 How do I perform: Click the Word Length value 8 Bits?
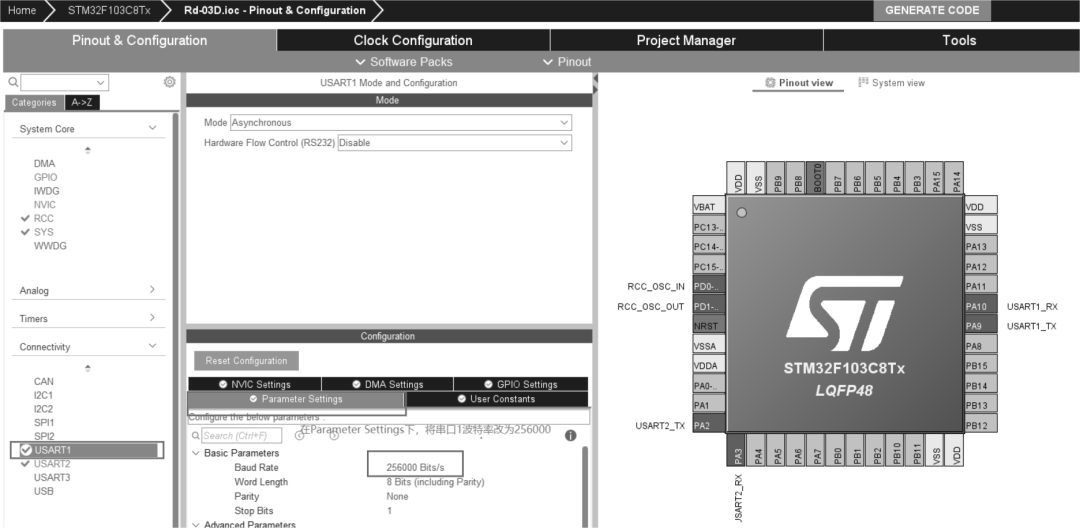tap(435, 482)
